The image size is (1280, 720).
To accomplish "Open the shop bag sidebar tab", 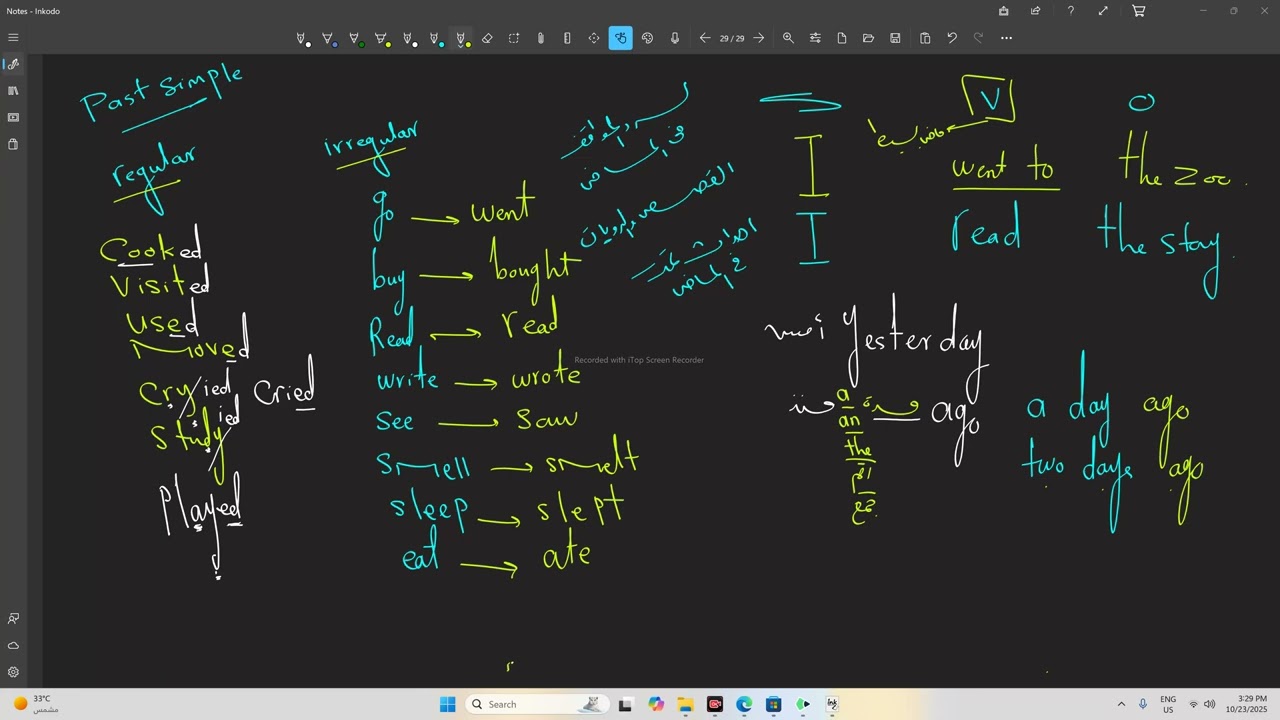I will [13, 144].
